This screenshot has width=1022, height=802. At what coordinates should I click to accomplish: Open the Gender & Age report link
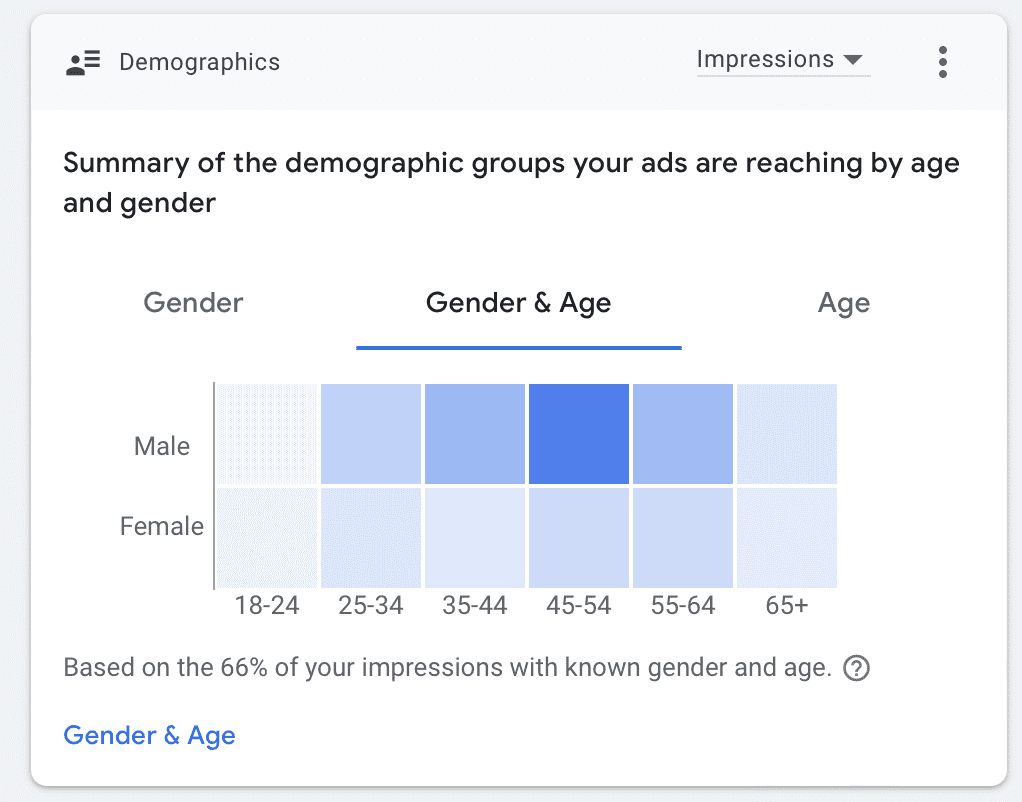pyautogui.click(x=149, y=736)
